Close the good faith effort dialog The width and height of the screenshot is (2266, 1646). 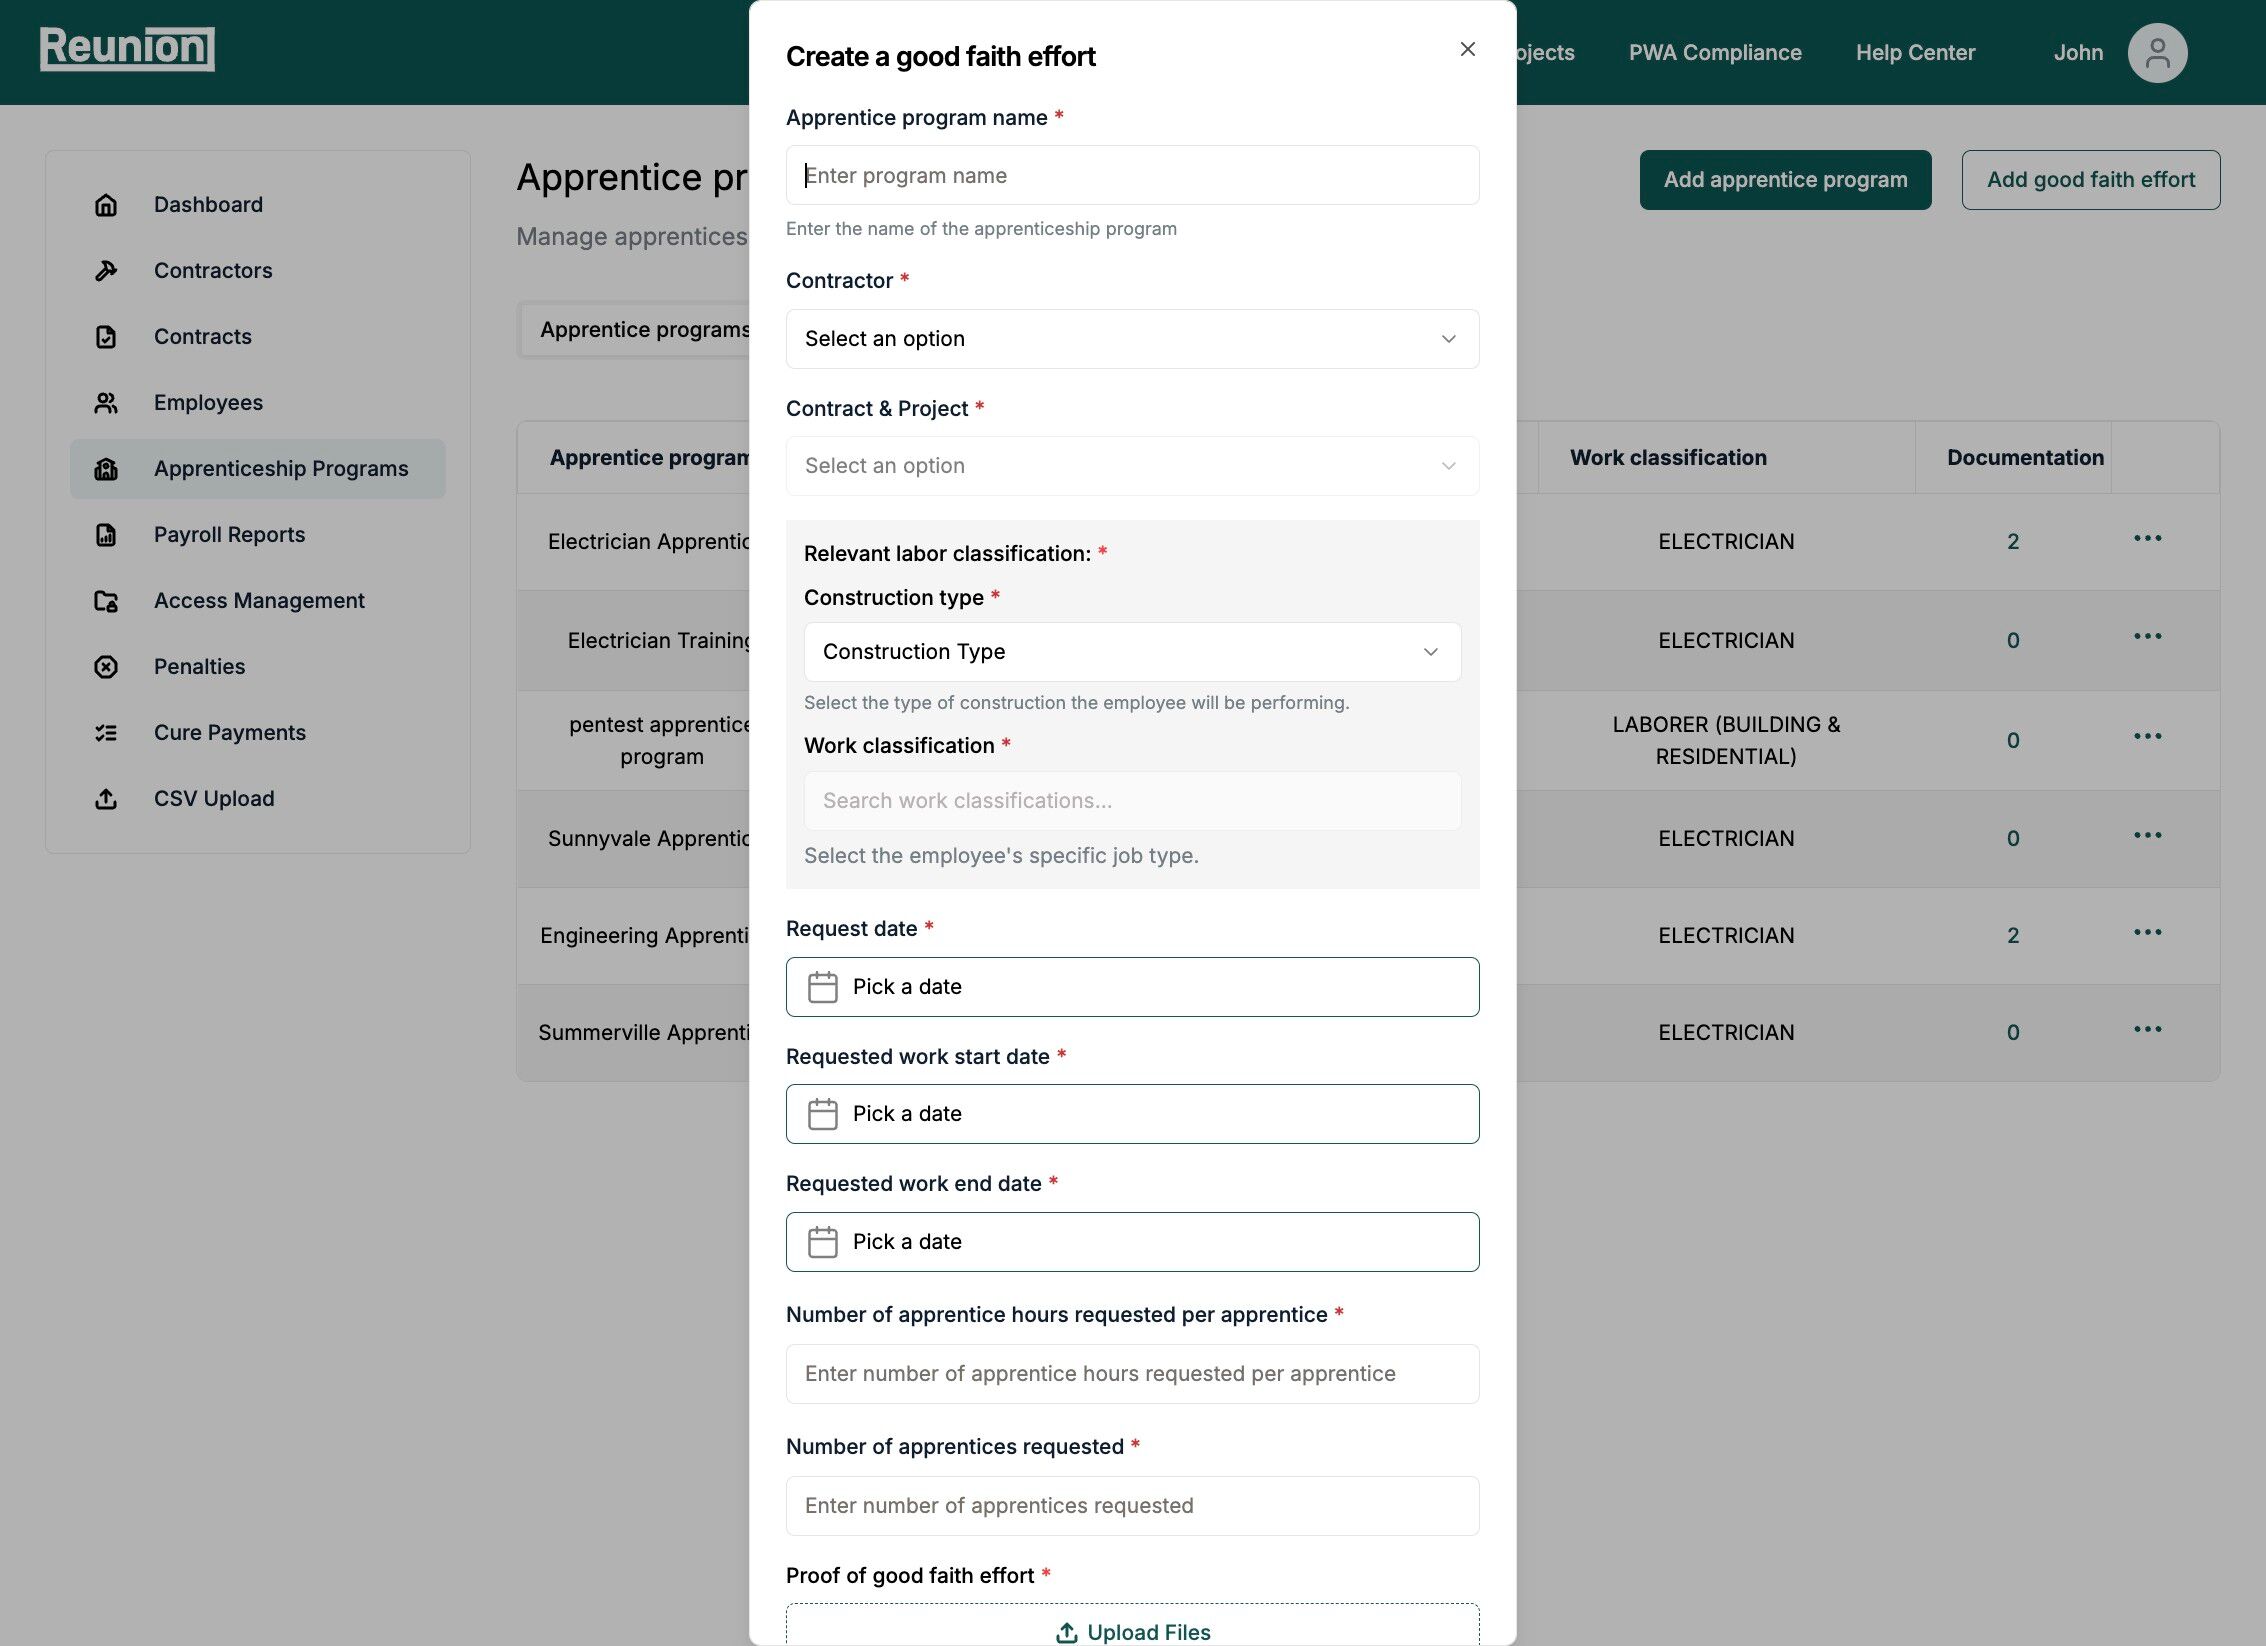coord(1467,49)
